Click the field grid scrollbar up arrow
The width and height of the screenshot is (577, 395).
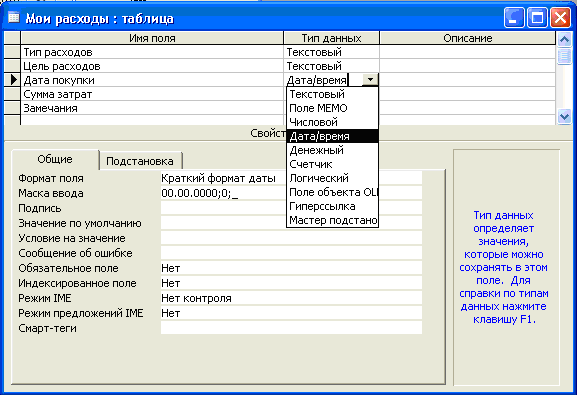pos(564,39)
